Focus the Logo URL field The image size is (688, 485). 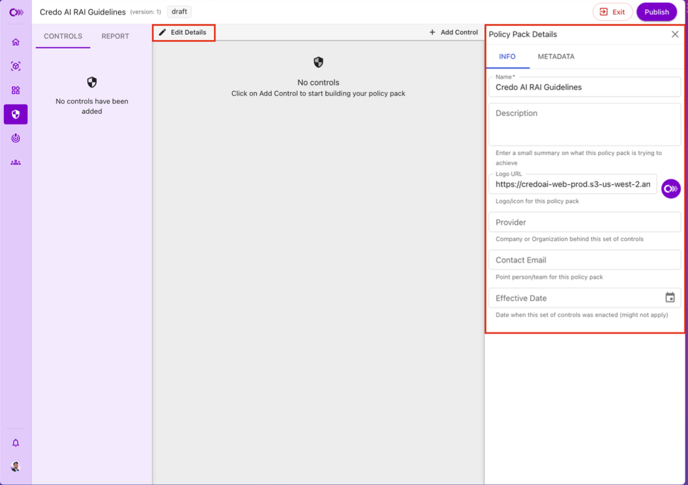pos(573,184)
